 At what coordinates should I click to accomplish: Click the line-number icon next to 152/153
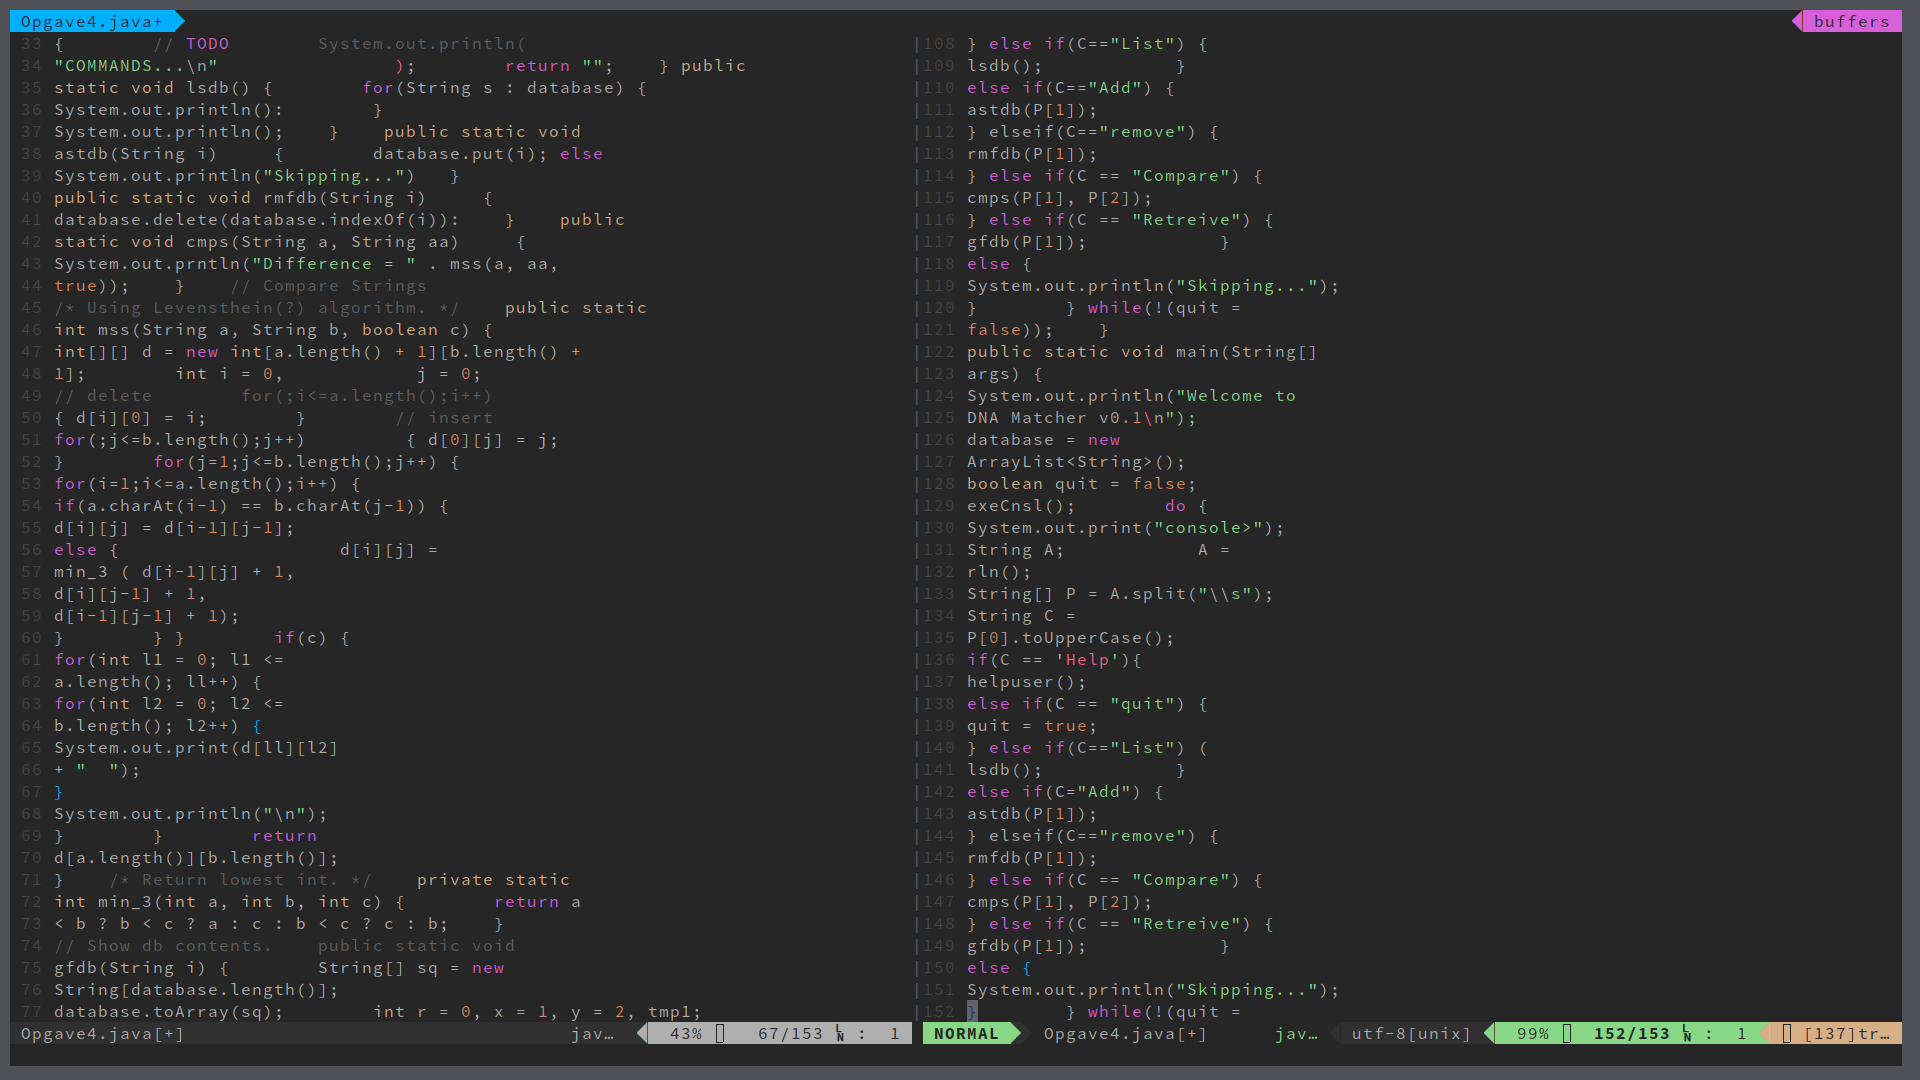(1686, 1034)
